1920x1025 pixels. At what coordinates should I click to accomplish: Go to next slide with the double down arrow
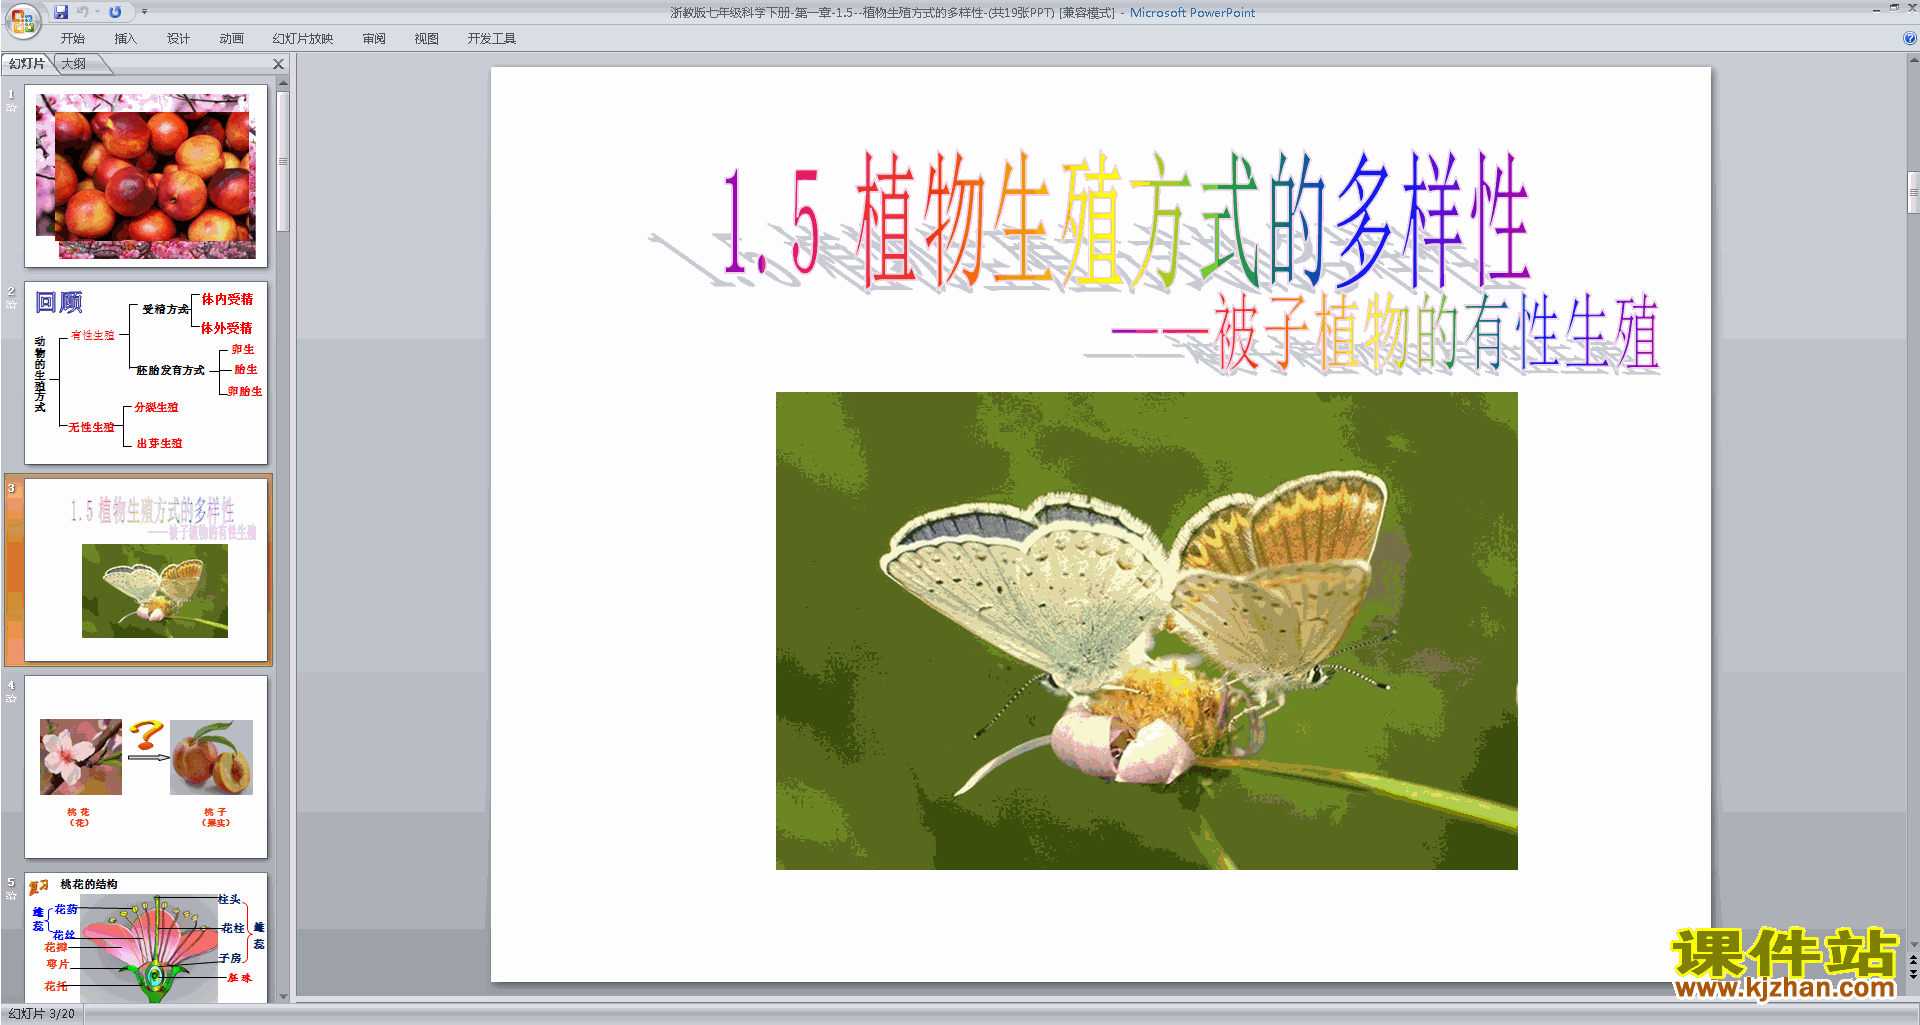point(1913,975)
